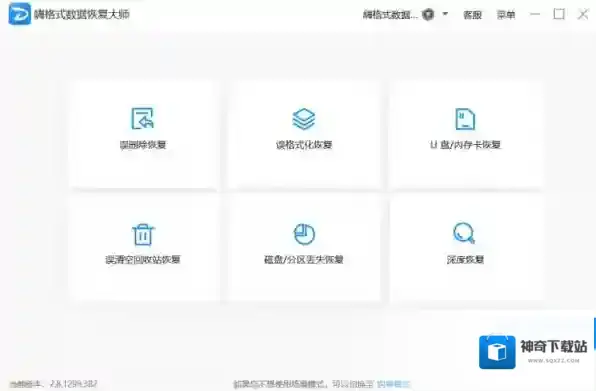Open the 菜单 menu
Viewport: 596px width, 391px height.
[x=506, y=15]
